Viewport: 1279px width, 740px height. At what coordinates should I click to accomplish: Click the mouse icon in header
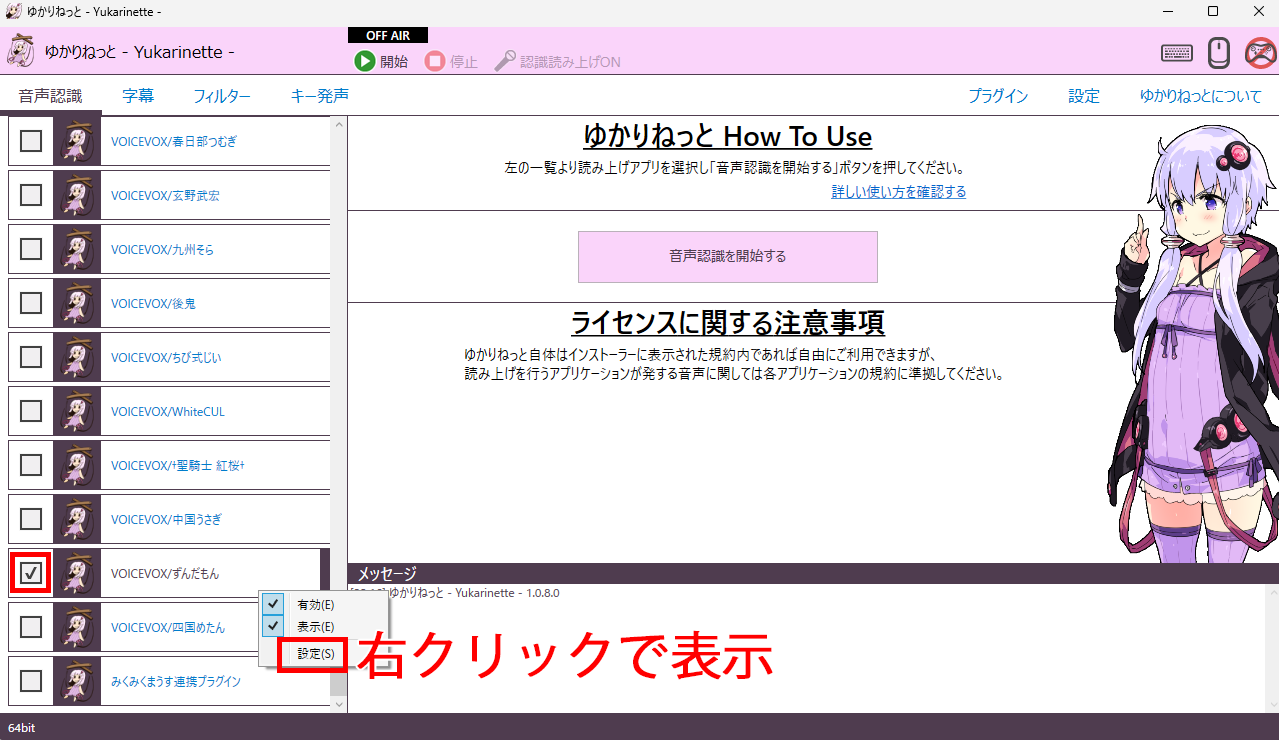[x=1218, y=52]
